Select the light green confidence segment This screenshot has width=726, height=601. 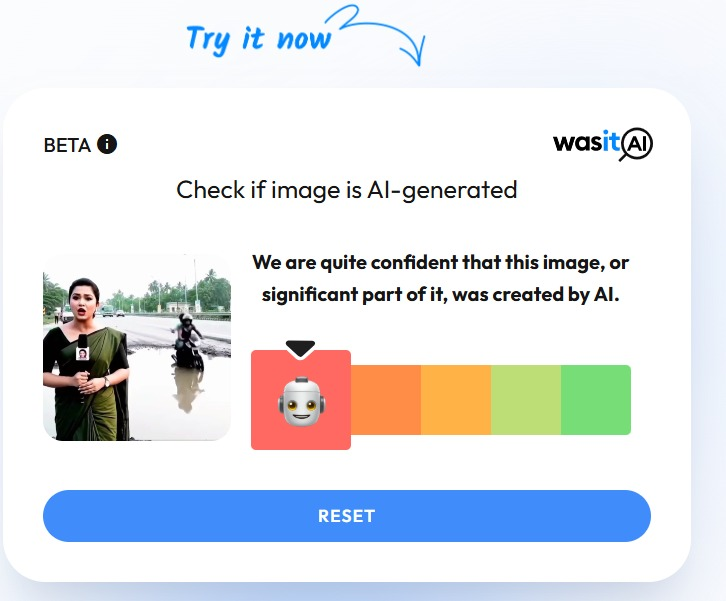[526, 400]
